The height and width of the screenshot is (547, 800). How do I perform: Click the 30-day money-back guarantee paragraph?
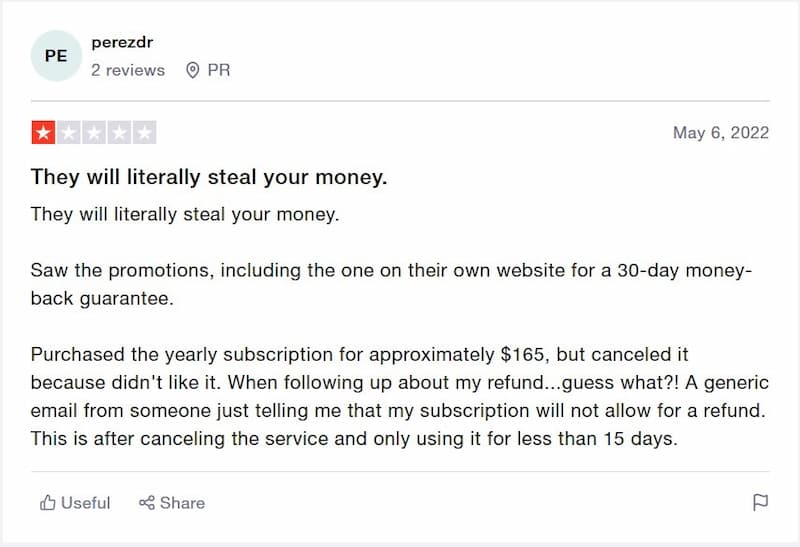pos(391,284)
